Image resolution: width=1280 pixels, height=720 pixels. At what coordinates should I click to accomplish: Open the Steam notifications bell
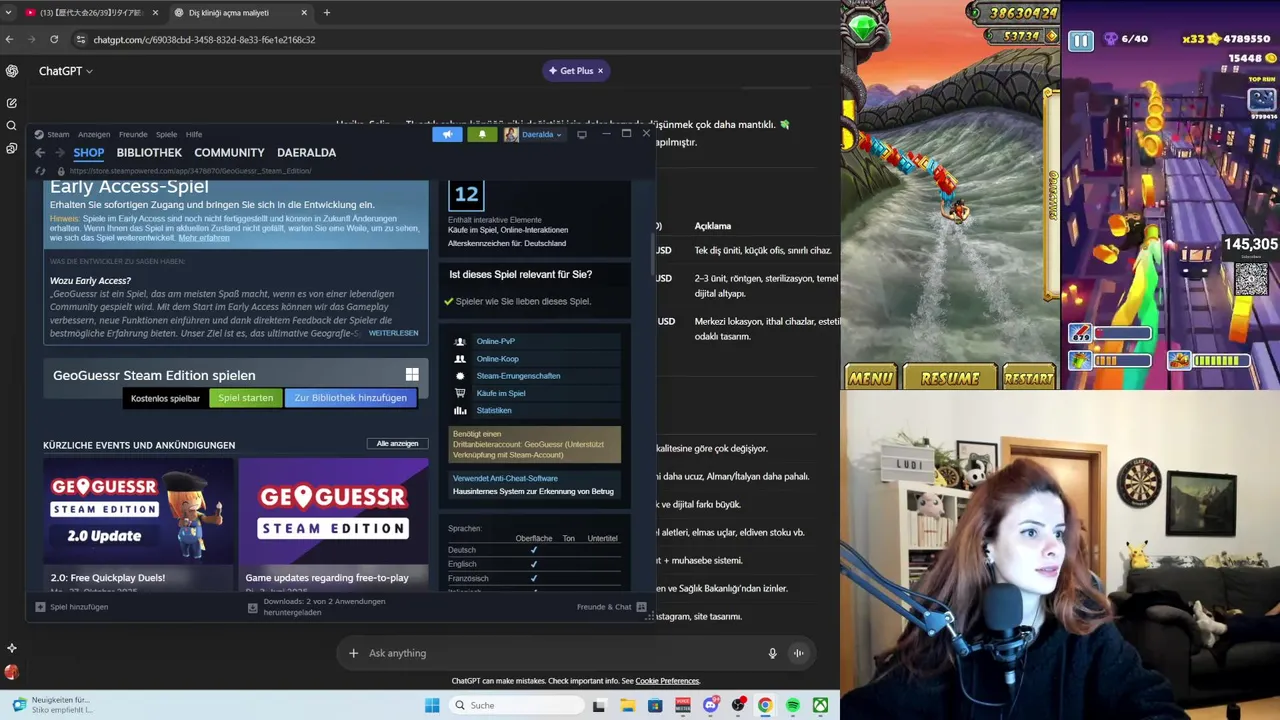[x=482, y=134]
